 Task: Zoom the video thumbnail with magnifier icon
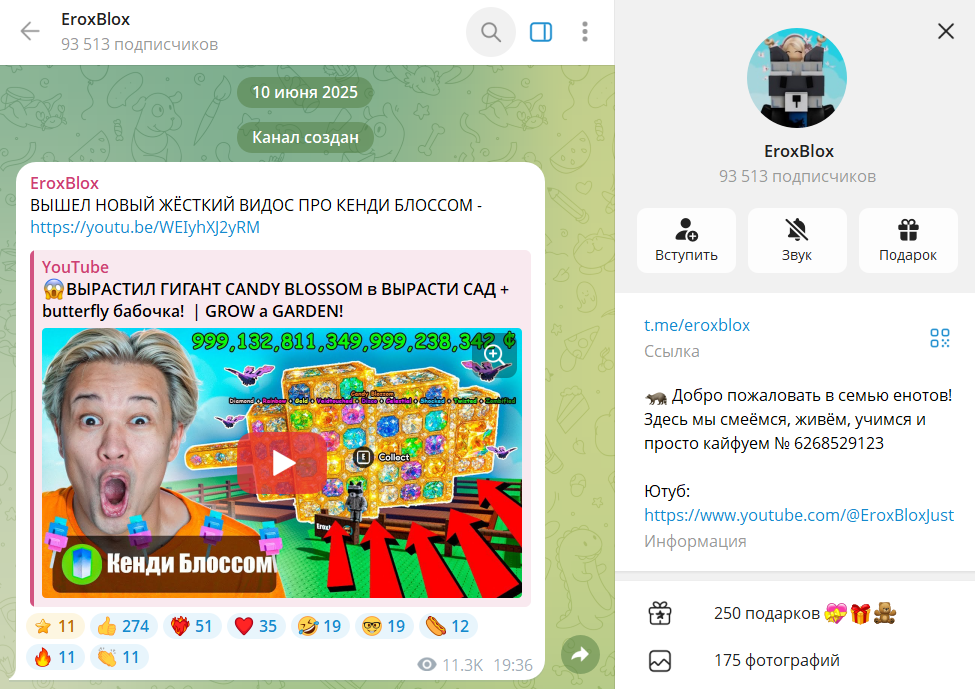(494, 355)
